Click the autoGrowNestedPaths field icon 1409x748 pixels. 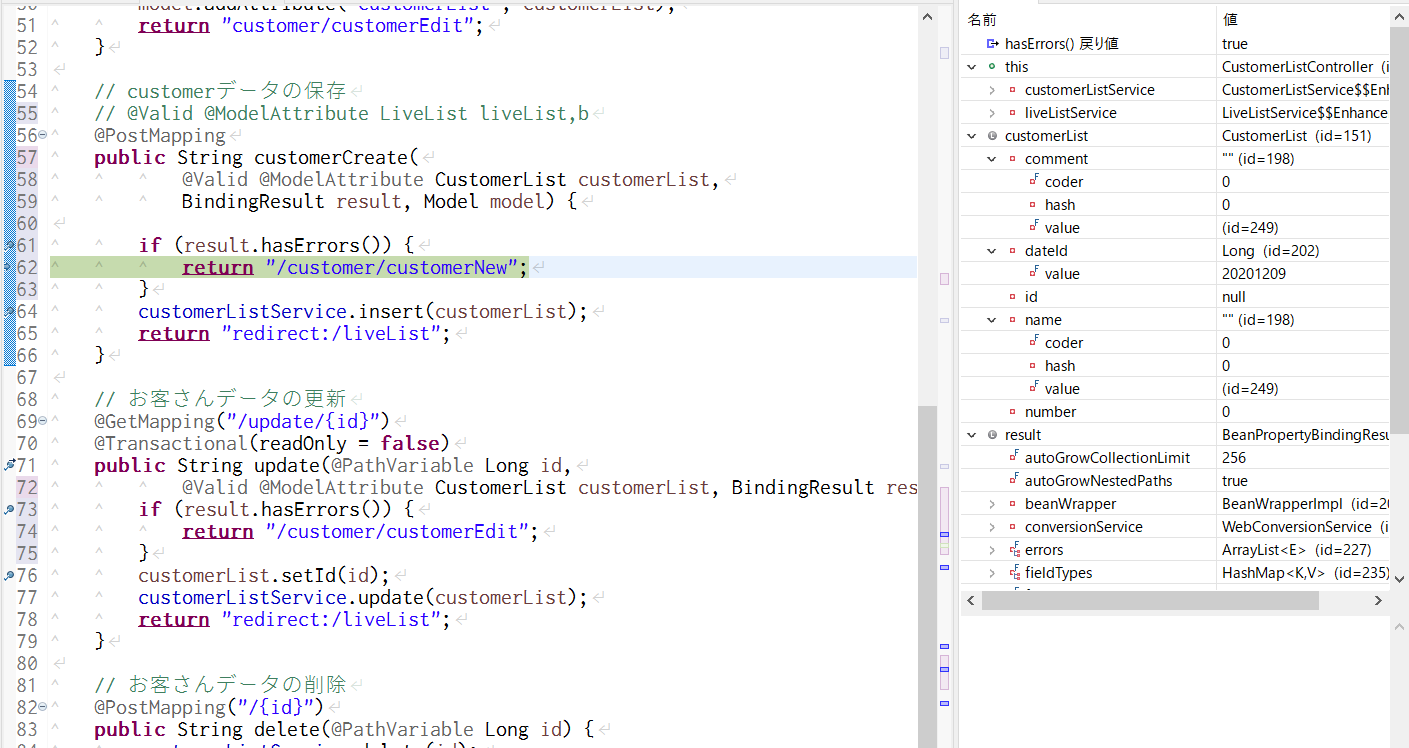[x=1014, y=480]
